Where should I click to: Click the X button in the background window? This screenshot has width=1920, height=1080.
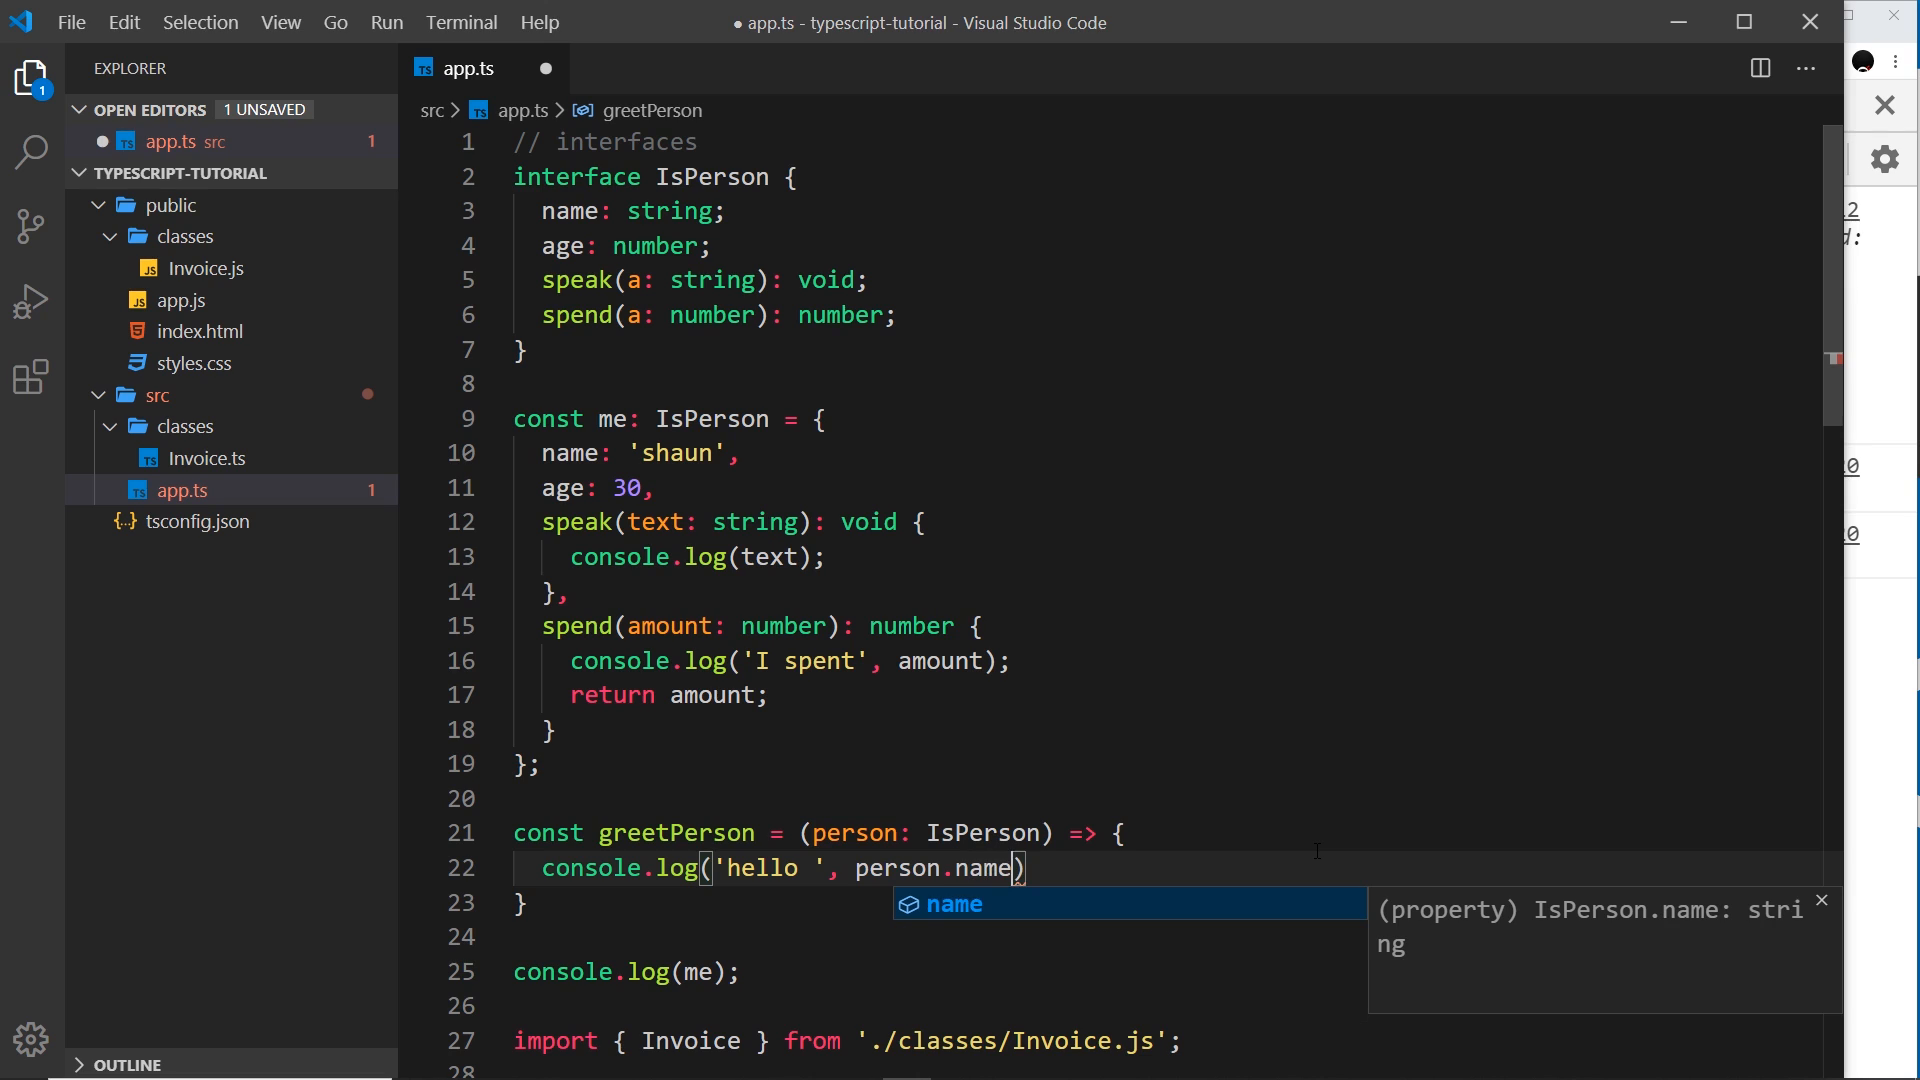pos(1884,104)
